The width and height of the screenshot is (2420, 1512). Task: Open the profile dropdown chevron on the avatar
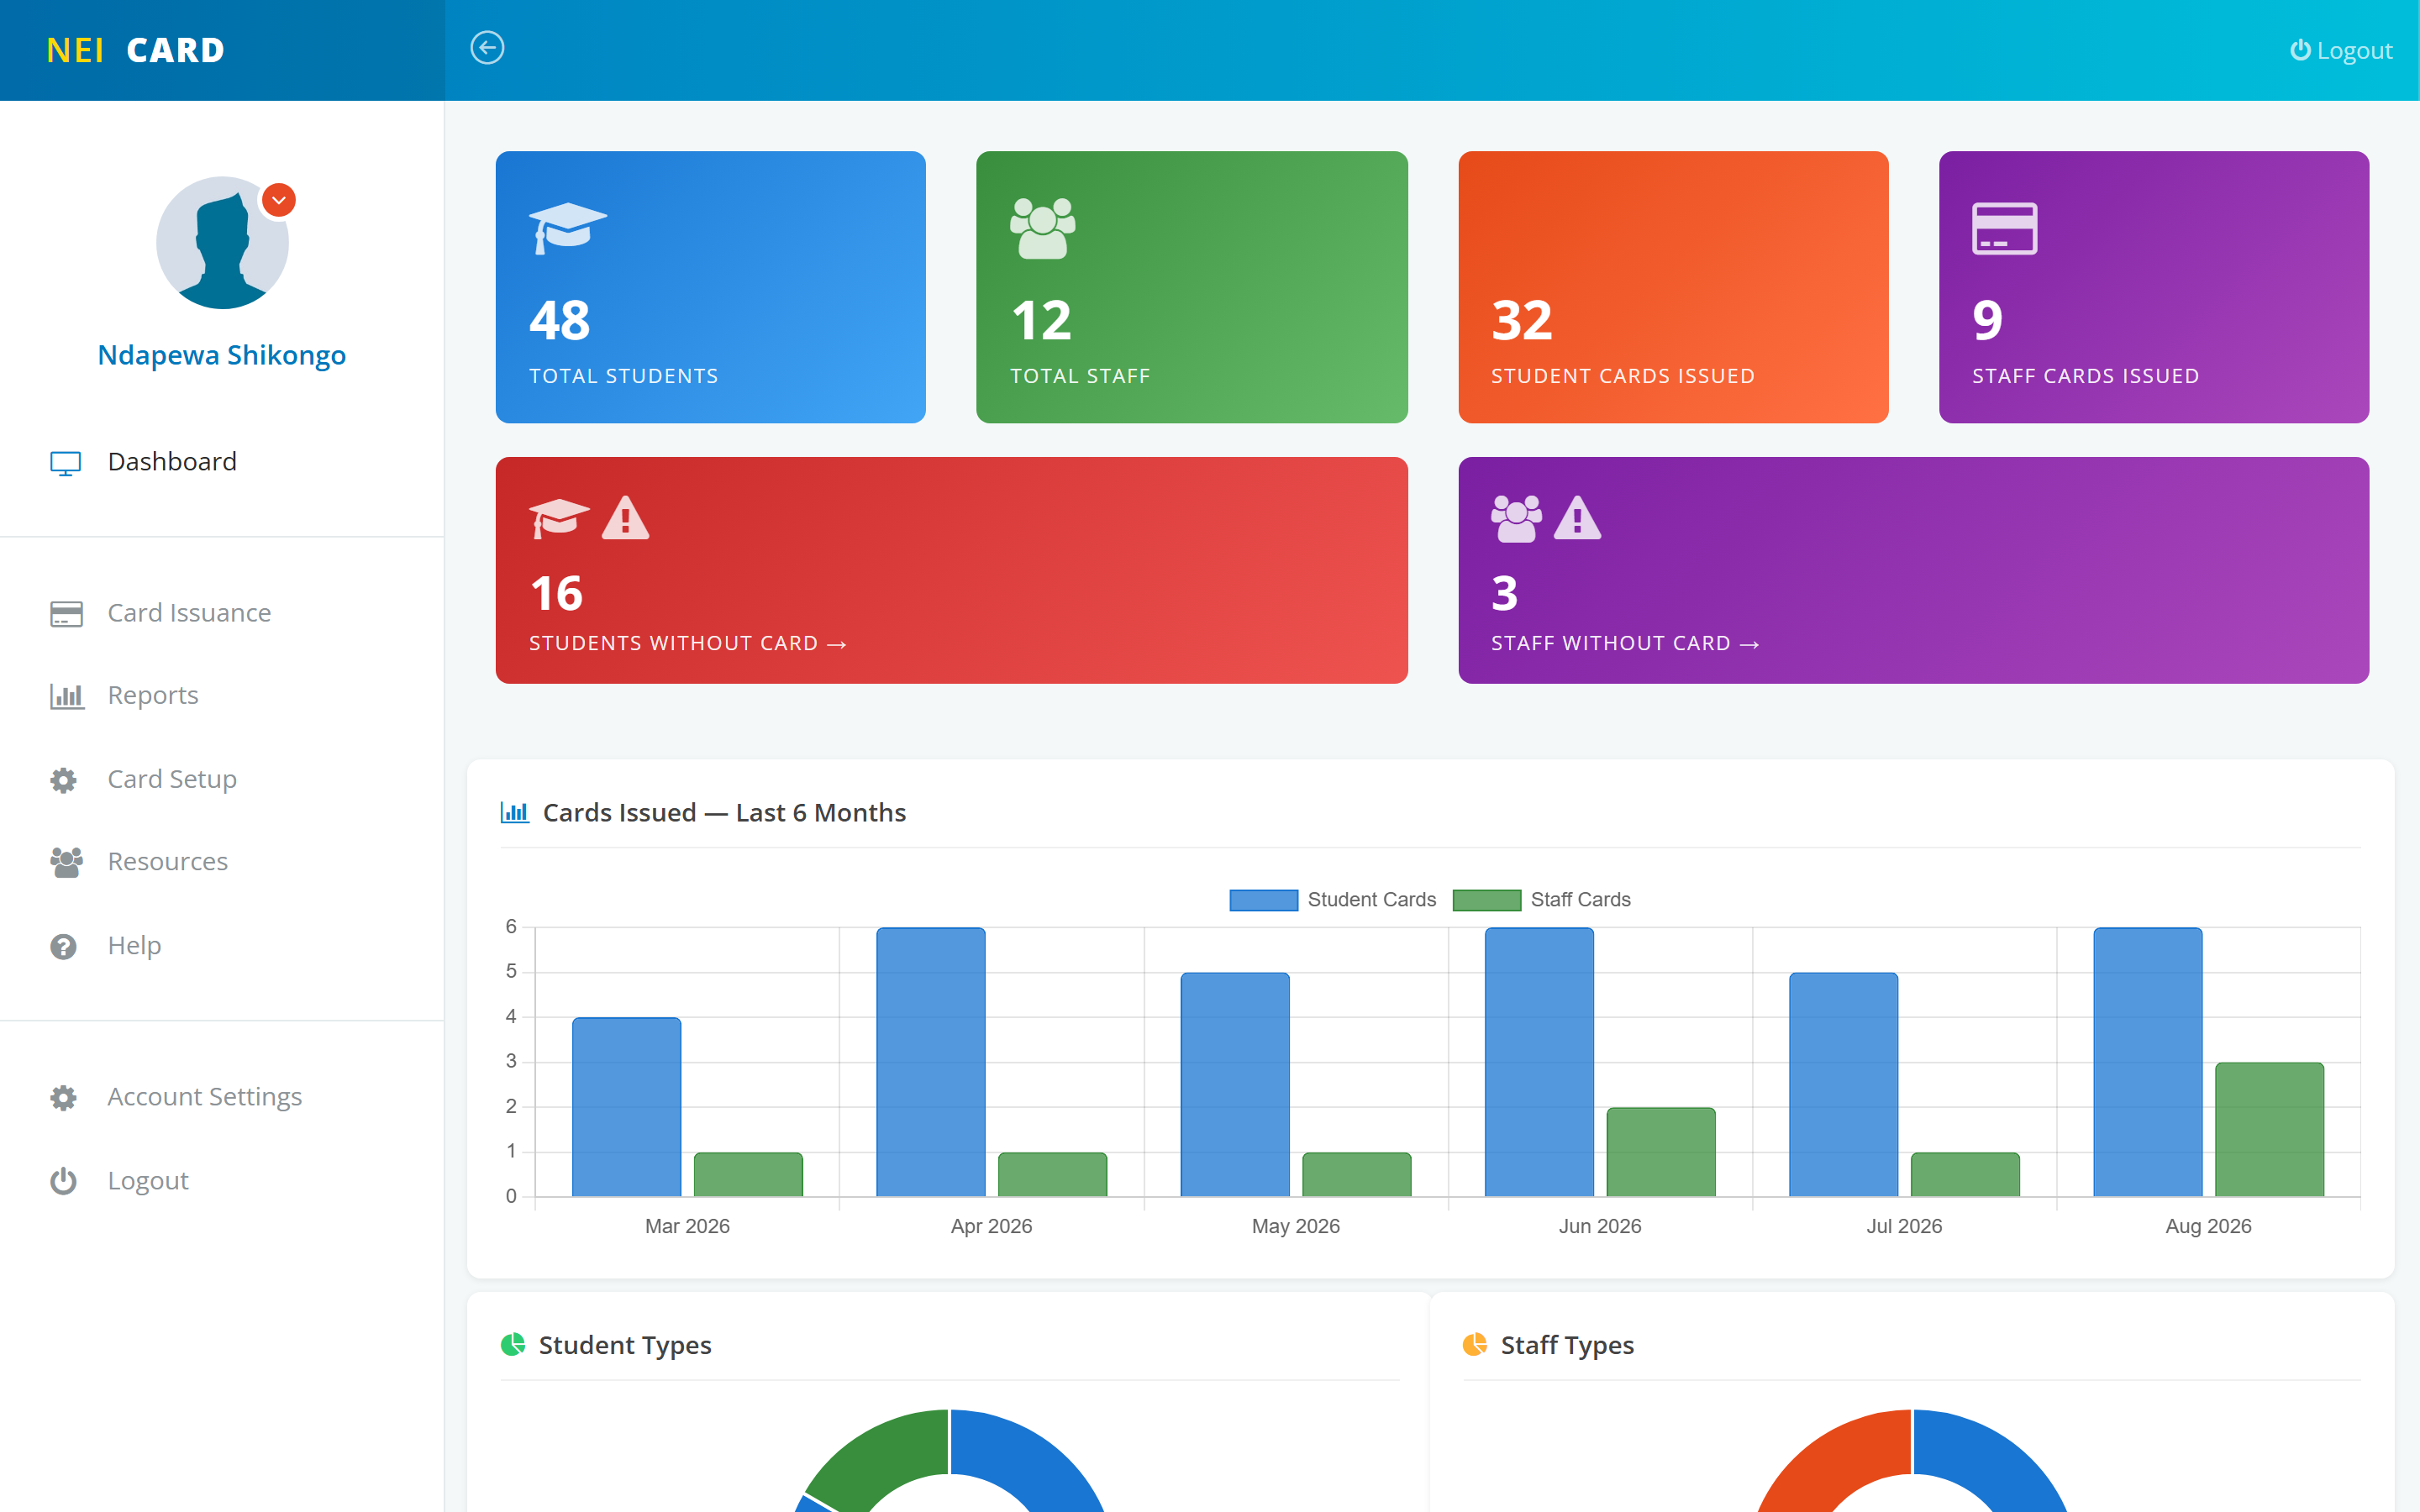(x=279, y=200)
